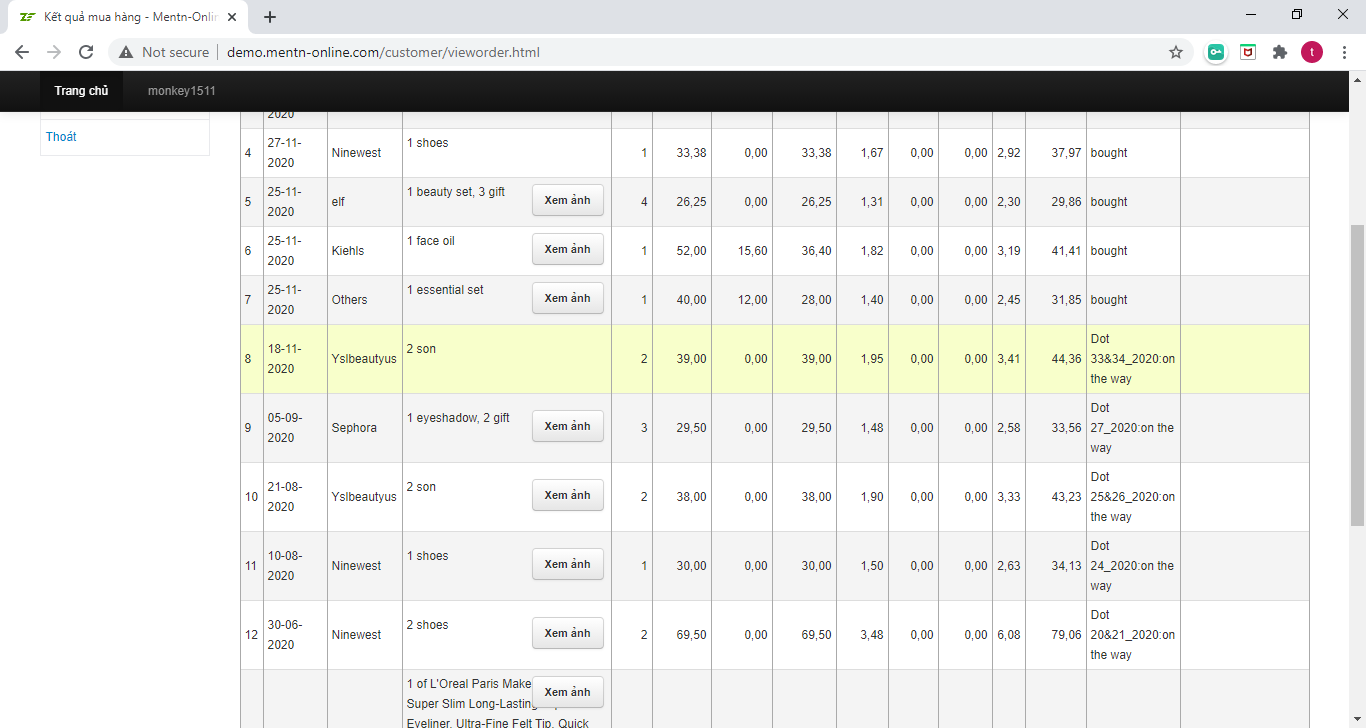Go to Trang chủ menu item
Screen dimensions: 1366x728
pyautogui.click(x=81, y=91)
